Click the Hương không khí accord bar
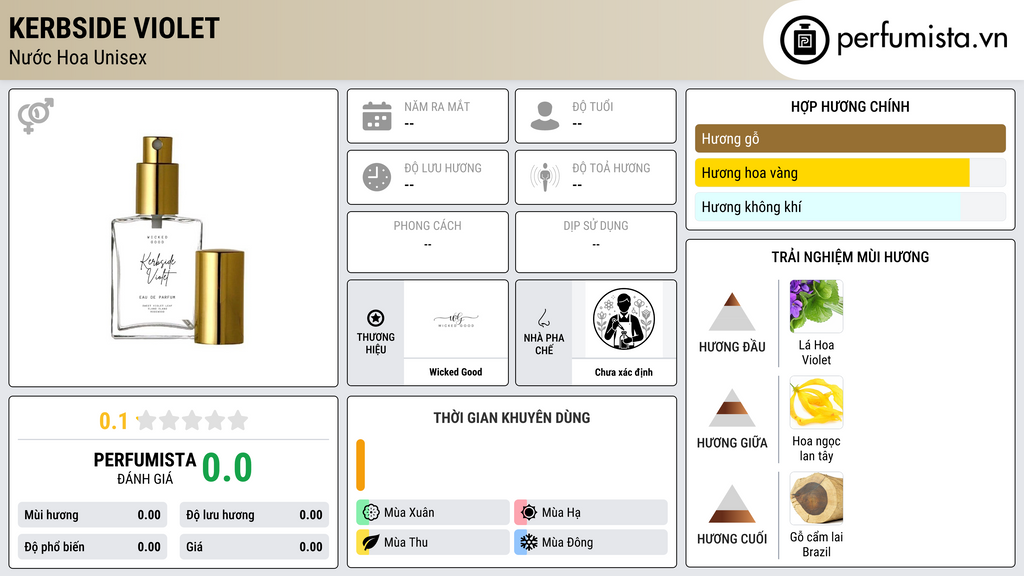 (850, 207)
